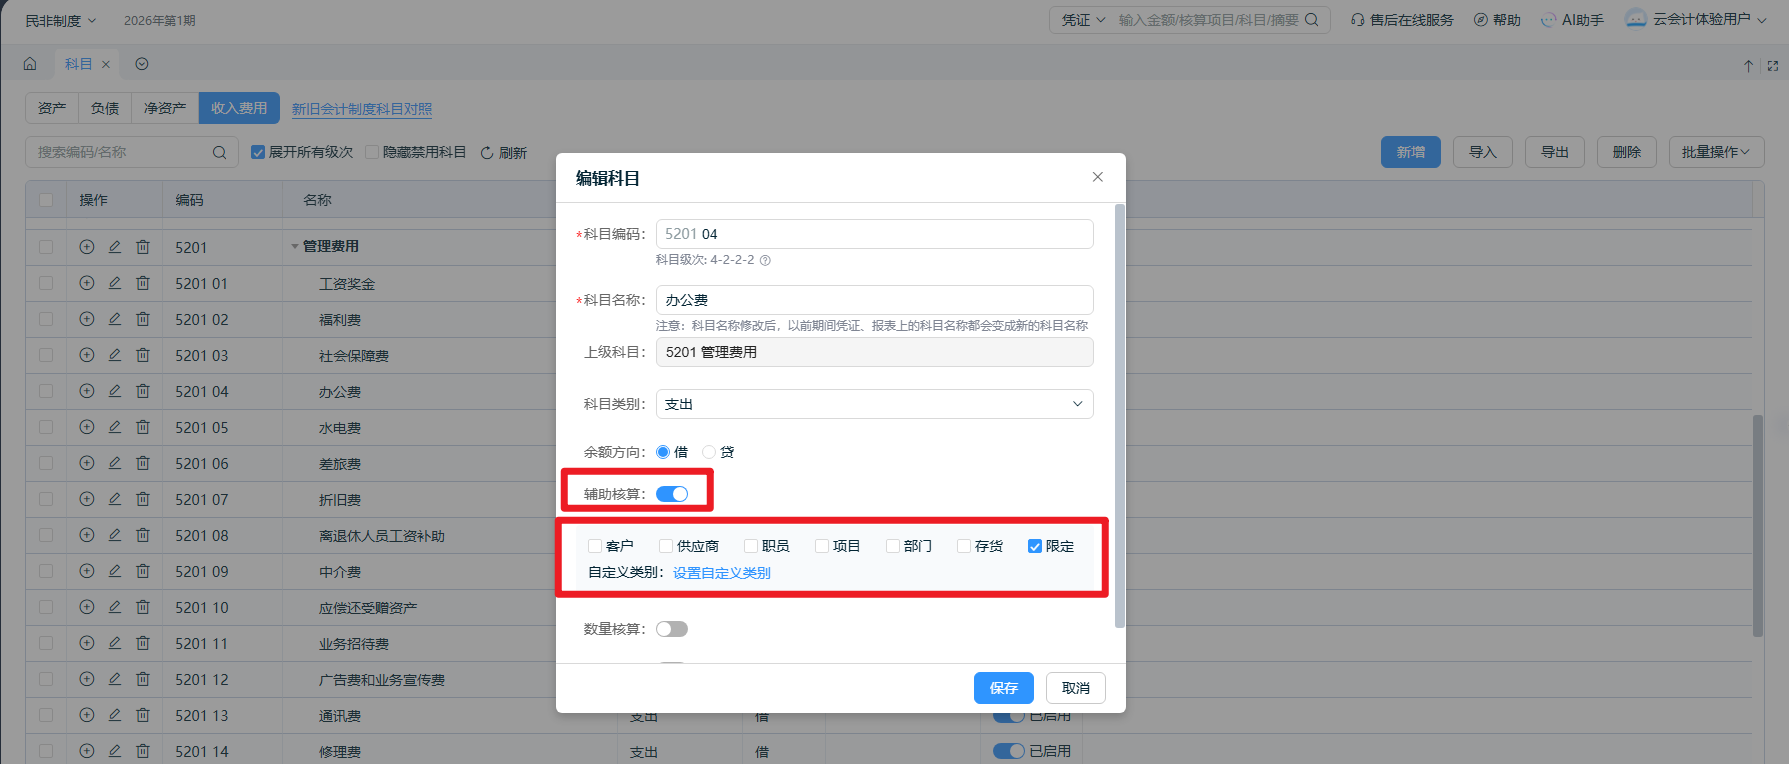Viewport: 1789px width, 764px height.
Task: Open the 设置自定义类别 link
Action: tap(721, 573)
